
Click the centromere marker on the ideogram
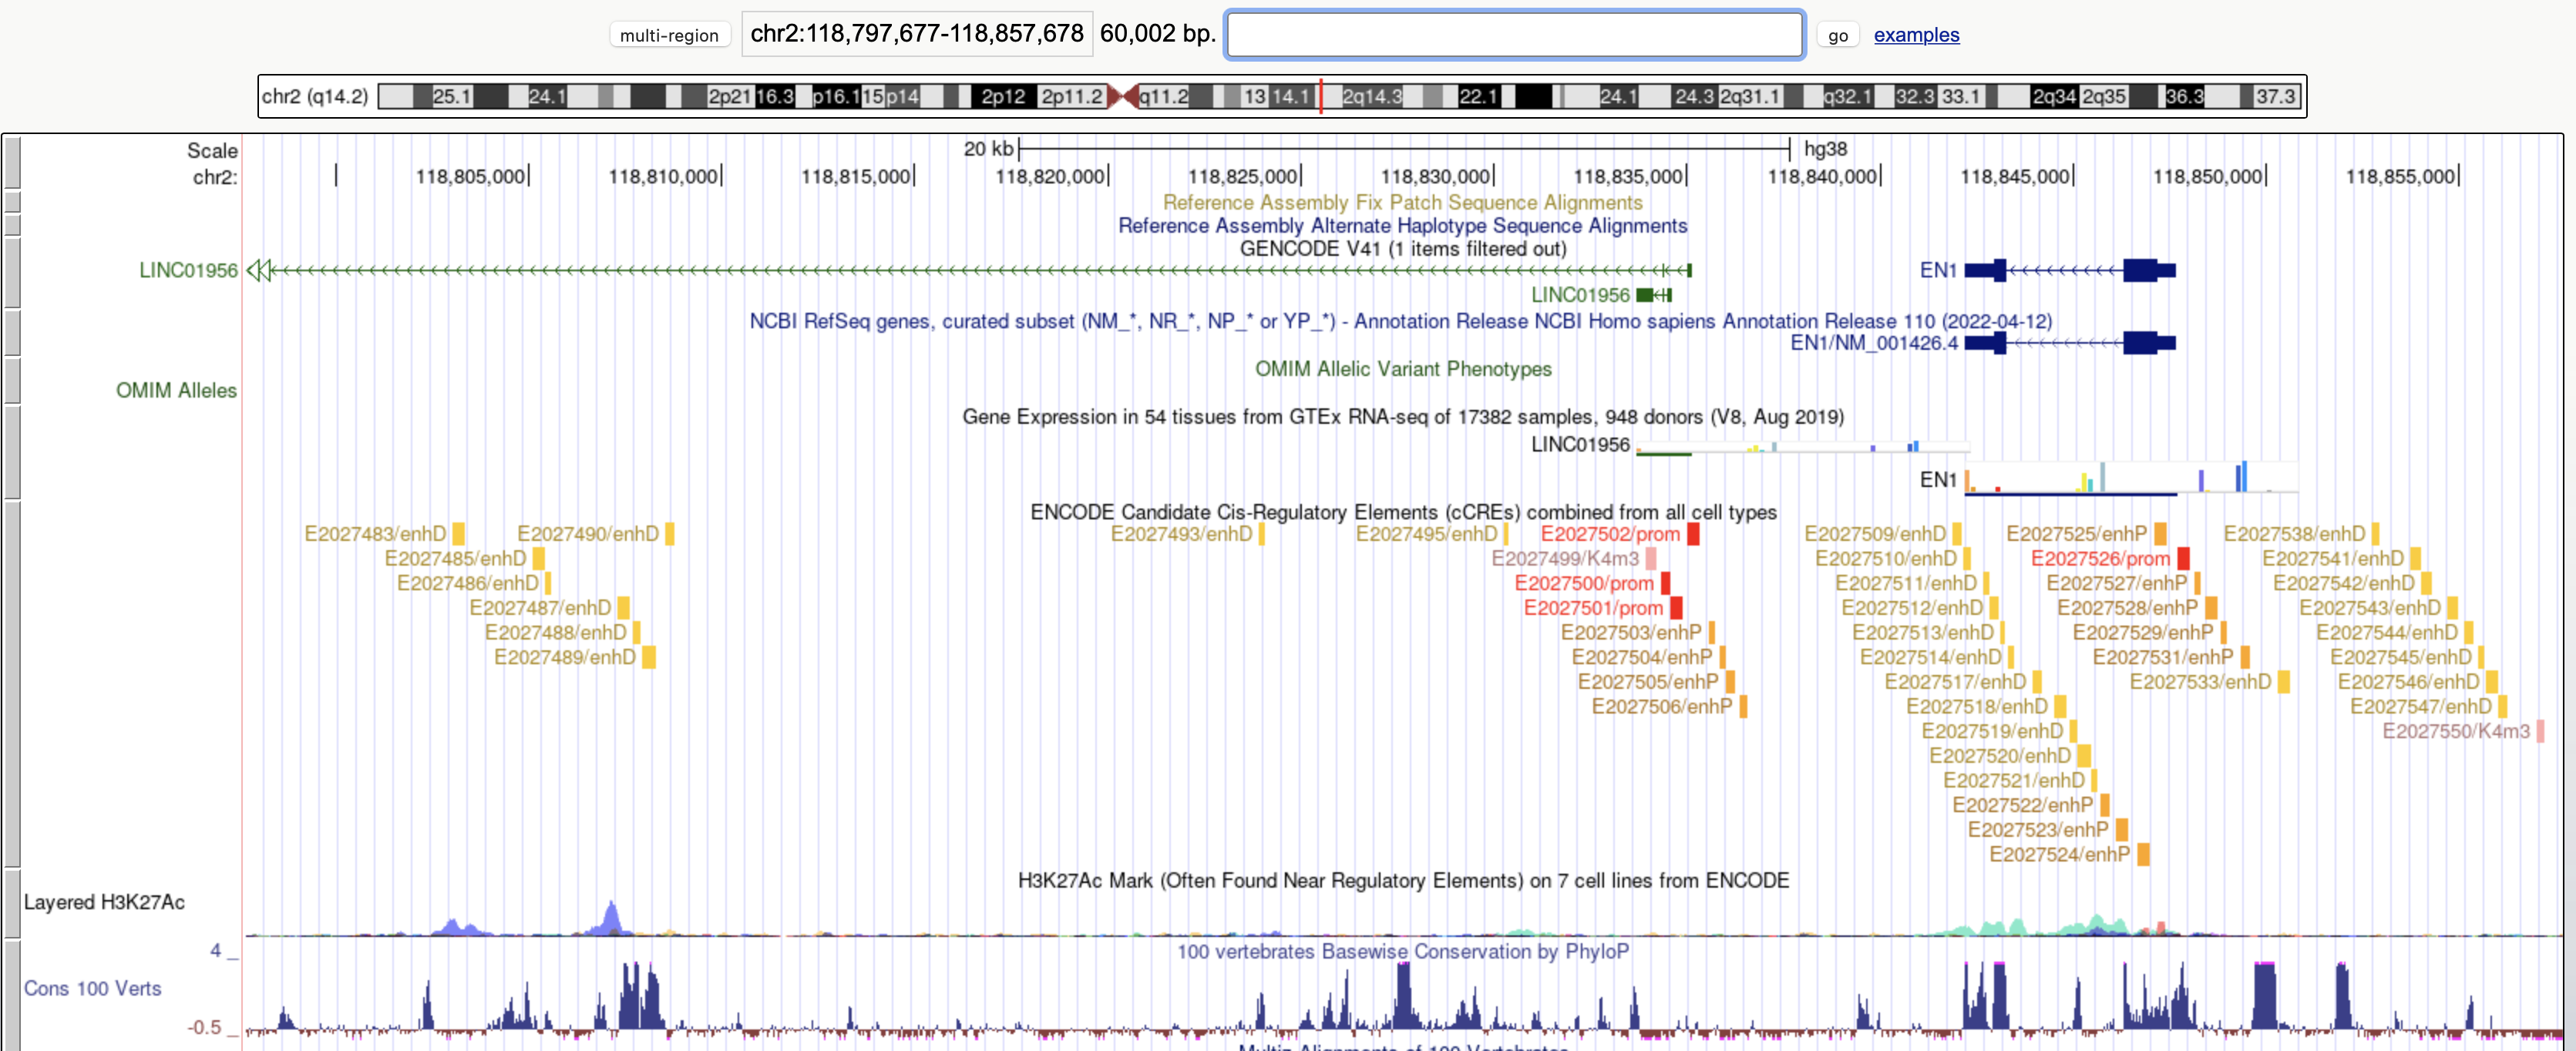(1123, 96)
